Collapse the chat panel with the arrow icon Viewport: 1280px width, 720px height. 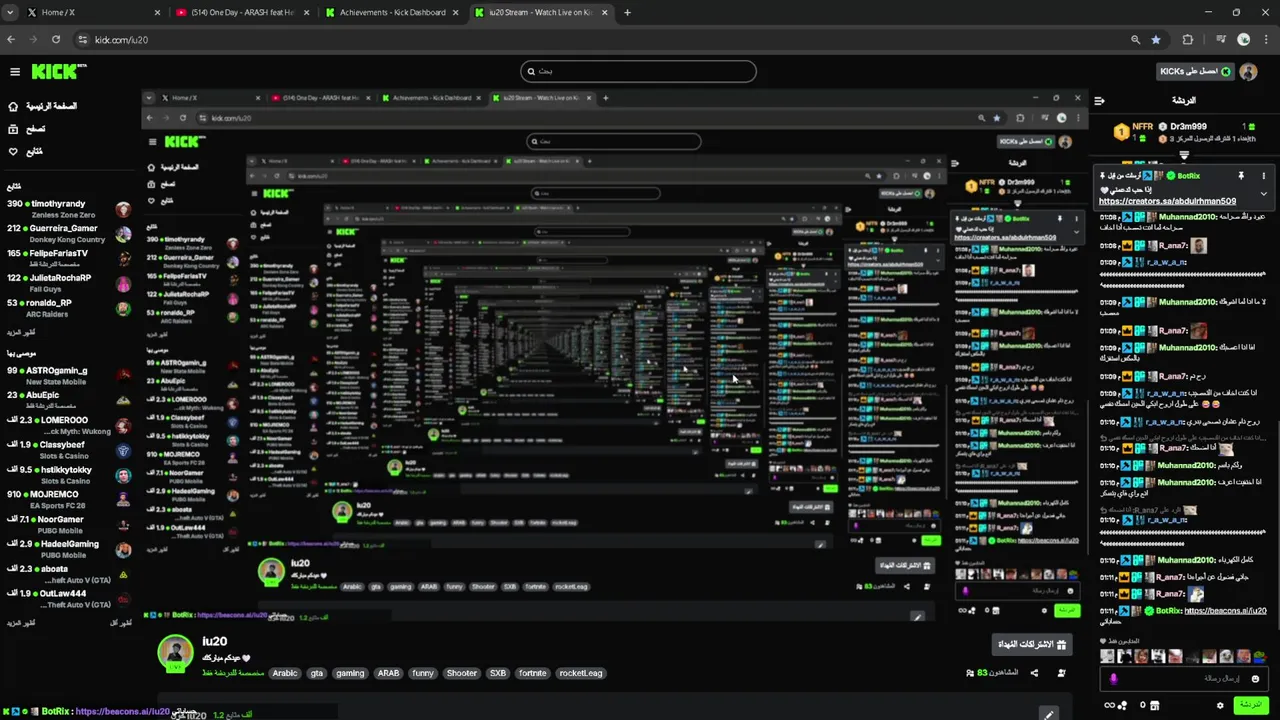click(x=1099, y=100)
